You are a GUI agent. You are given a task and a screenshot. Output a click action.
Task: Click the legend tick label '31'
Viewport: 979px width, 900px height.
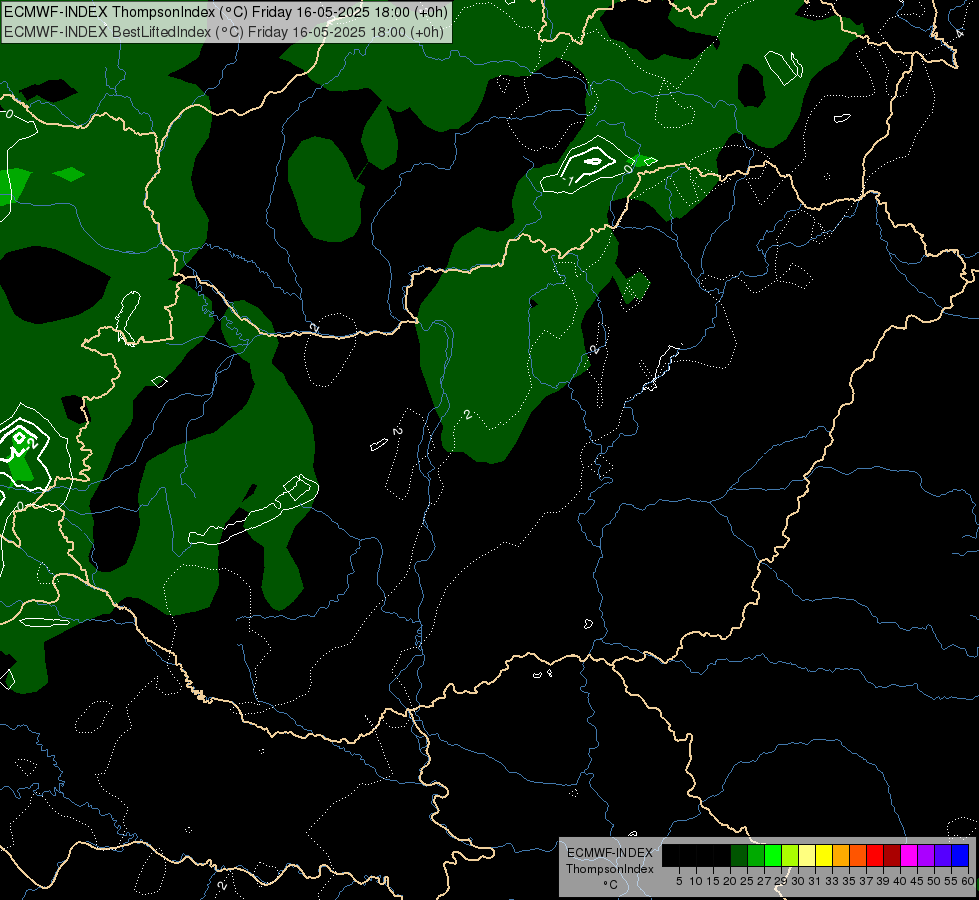[815, 881]
